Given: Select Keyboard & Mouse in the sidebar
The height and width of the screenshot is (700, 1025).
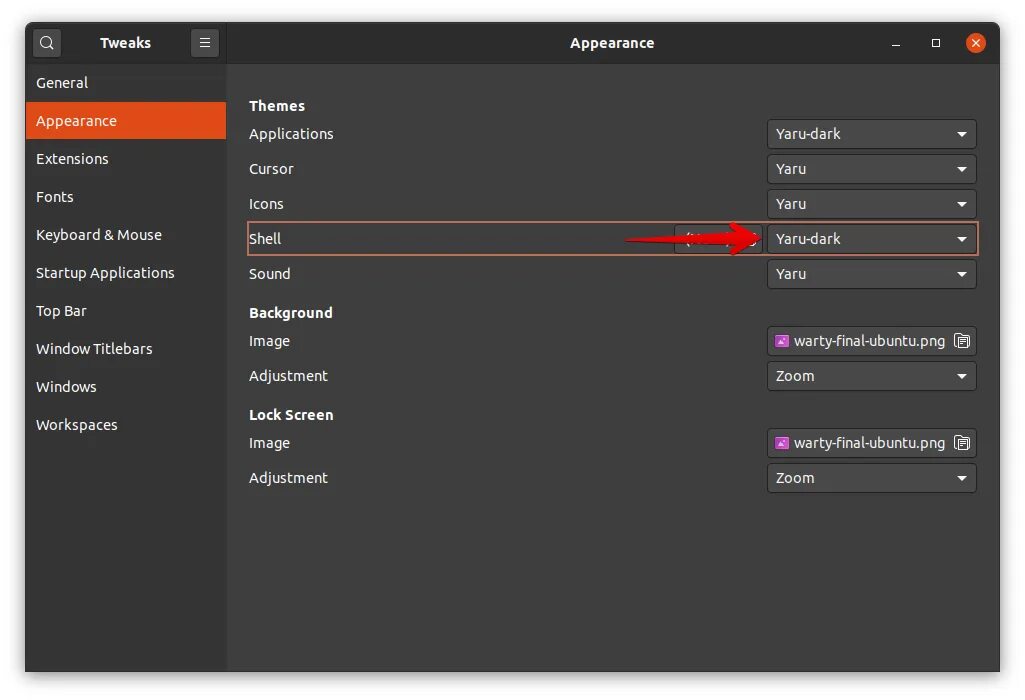Looking at the screenshot, I should (99, 235).
